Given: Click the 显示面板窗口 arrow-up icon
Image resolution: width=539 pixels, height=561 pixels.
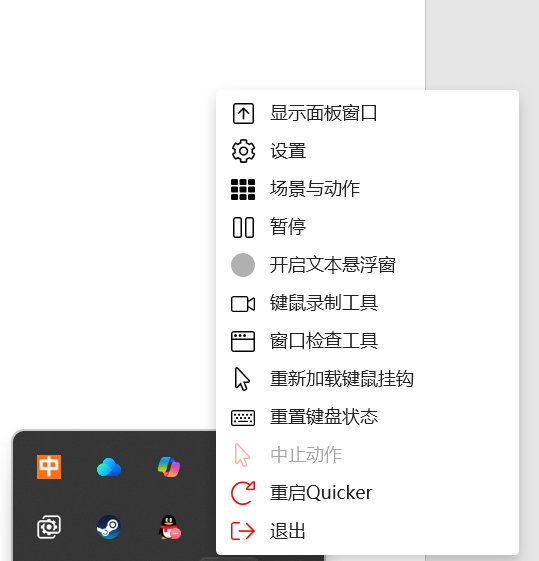Looking at the screenshot, I should click(x=243, y=113).
